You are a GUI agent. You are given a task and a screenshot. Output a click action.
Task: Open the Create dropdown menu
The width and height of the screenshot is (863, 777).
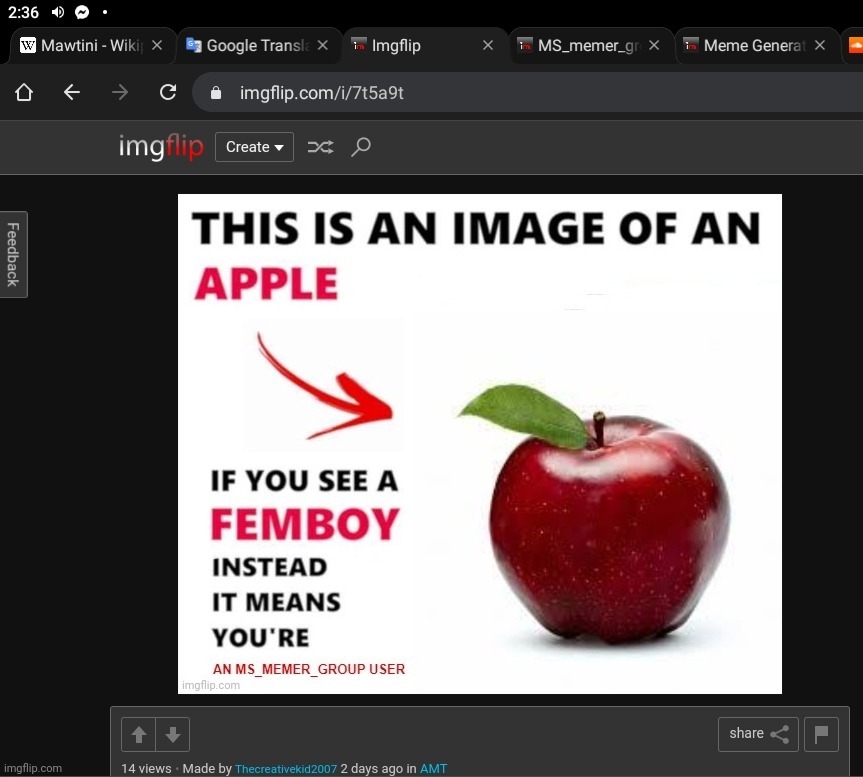[254, 147]
